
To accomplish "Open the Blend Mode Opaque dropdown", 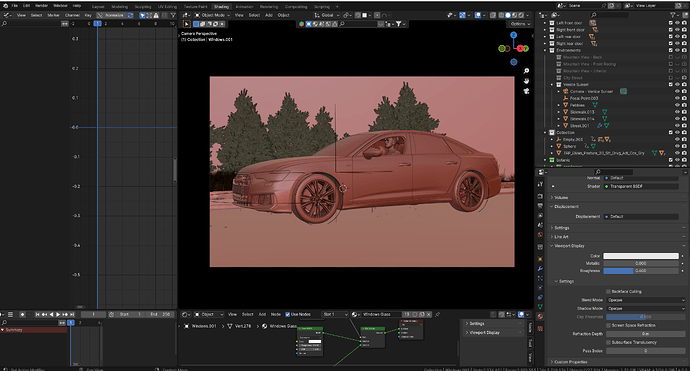I will tap(646, 300).
